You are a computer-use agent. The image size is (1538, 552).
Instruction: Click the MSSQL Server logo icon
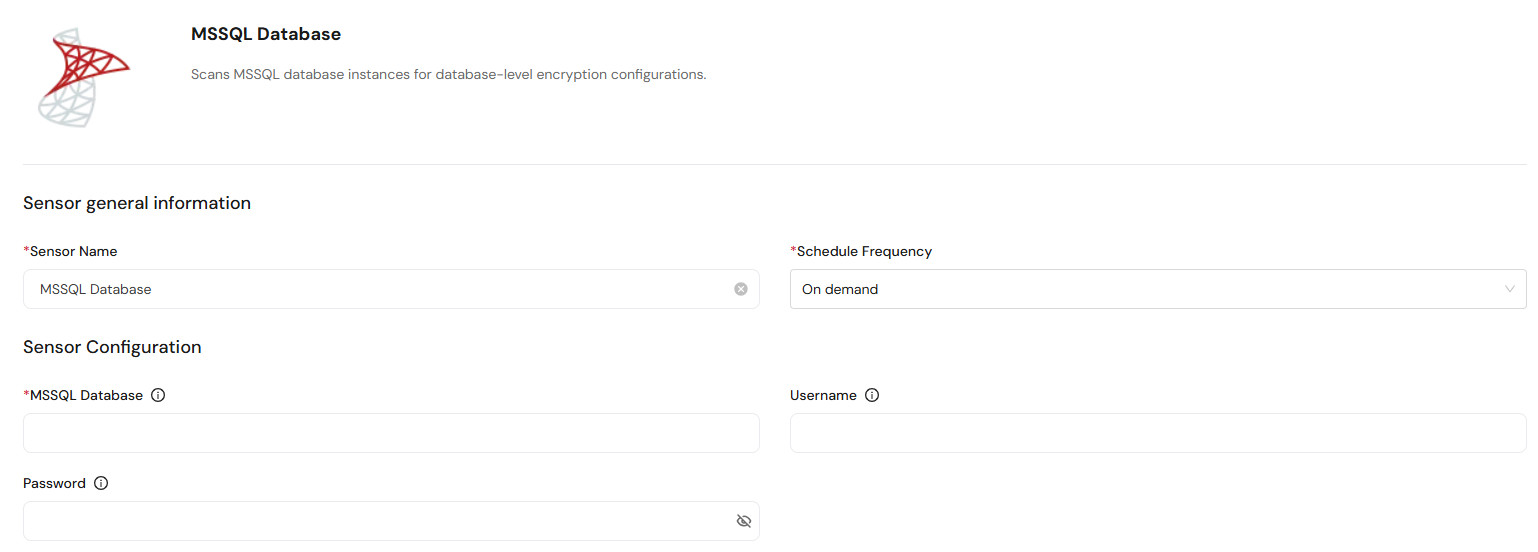point(84,78)
